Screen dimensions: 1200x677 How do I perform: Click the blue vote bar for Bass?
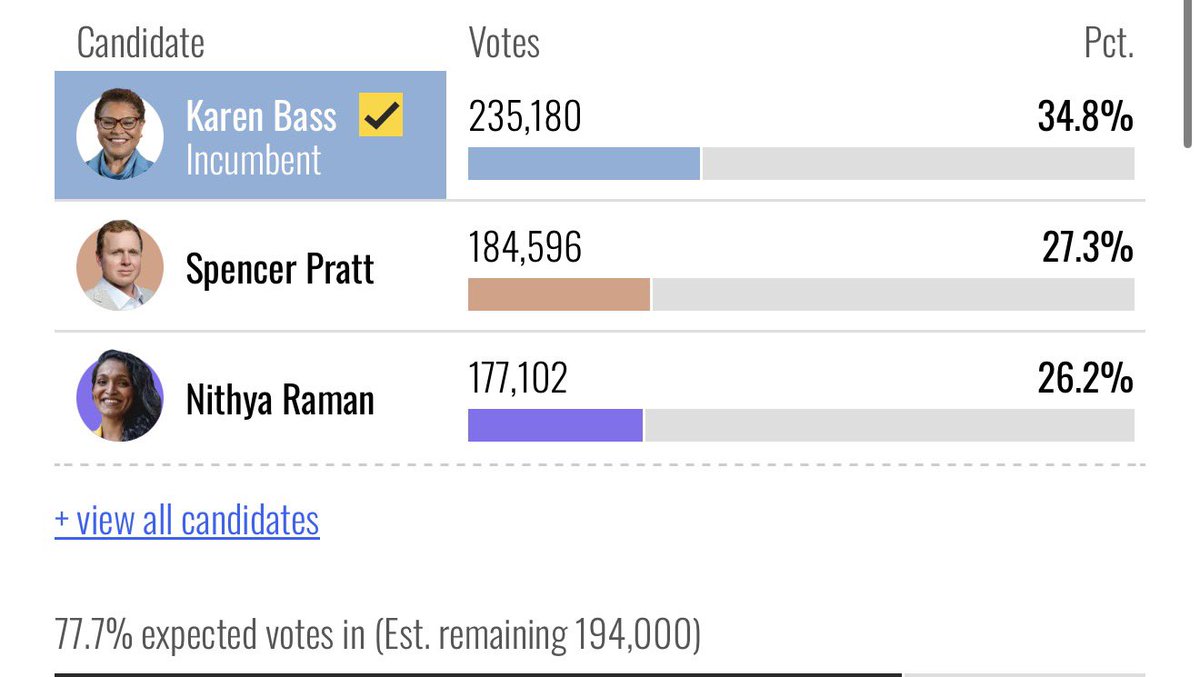(584, 164)
